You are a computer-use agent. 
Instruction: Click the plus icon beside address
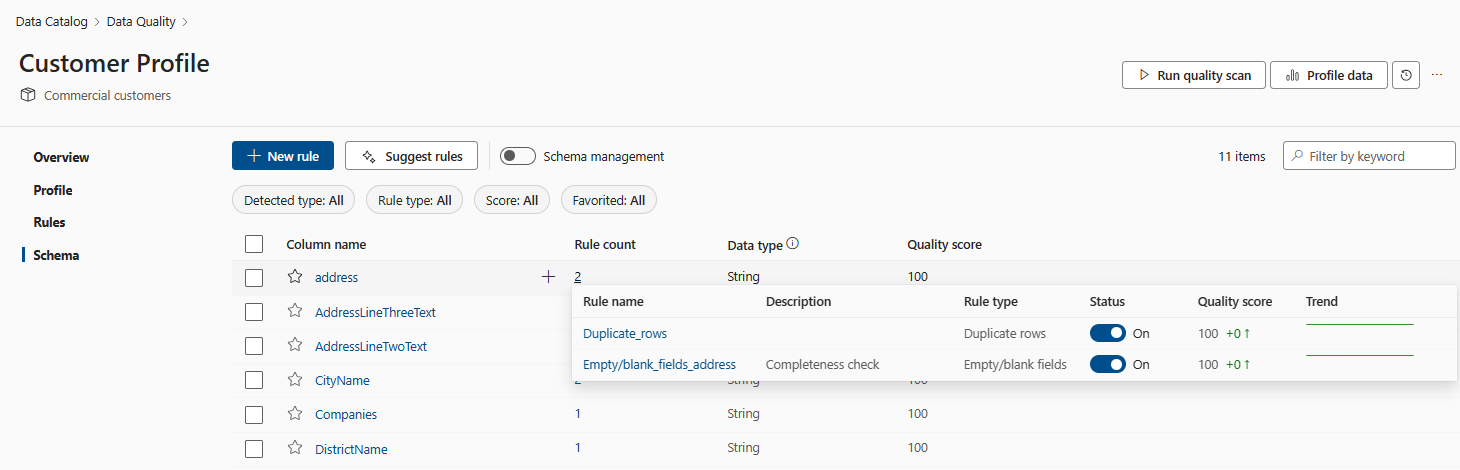tap(548, 277)
